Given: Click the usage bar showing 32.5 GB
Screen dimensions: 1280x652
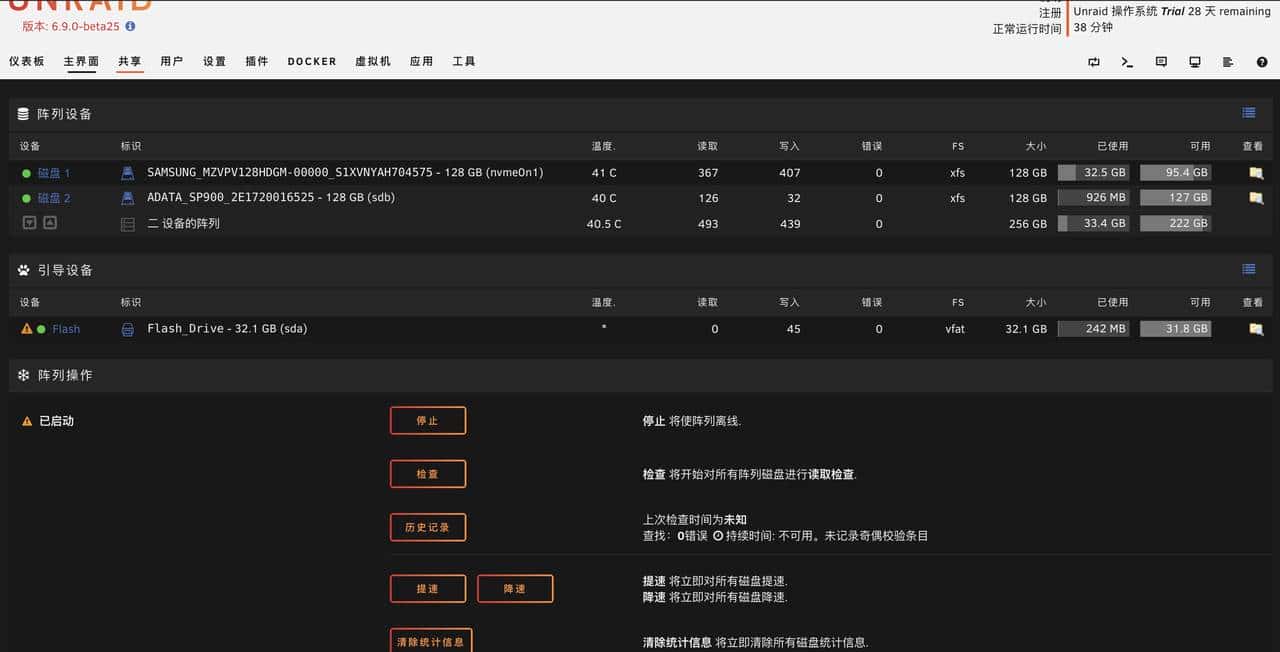Looking at the screenshot, I should point(1093,171).
